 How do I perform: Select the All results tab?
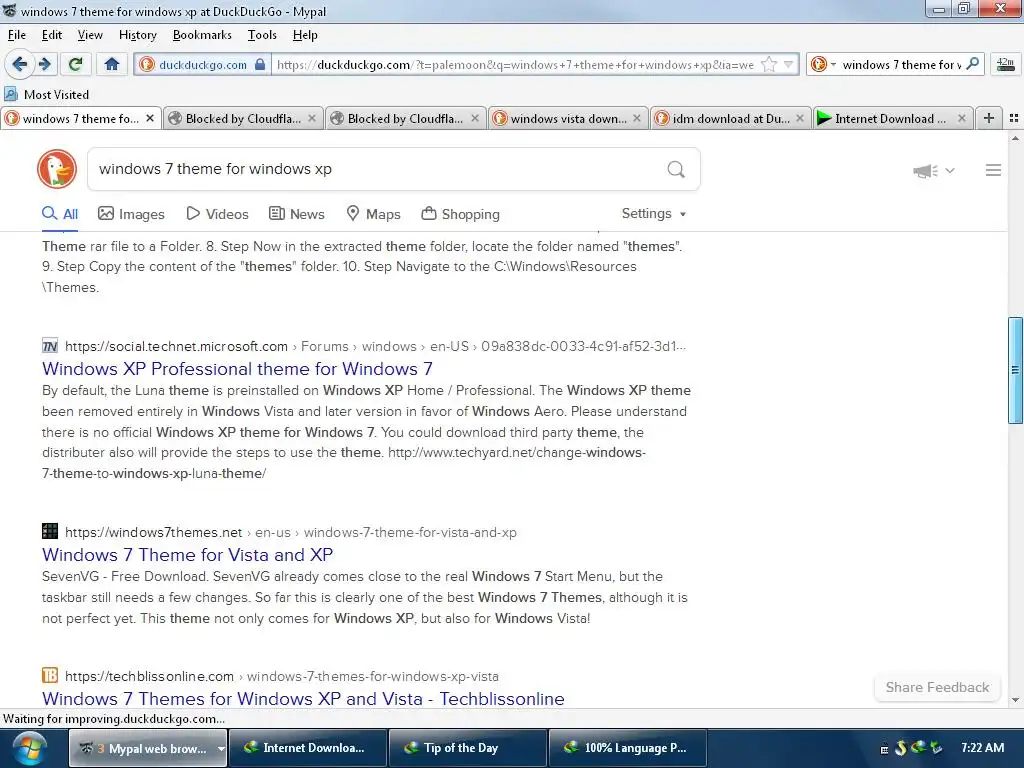pos(60,214)
